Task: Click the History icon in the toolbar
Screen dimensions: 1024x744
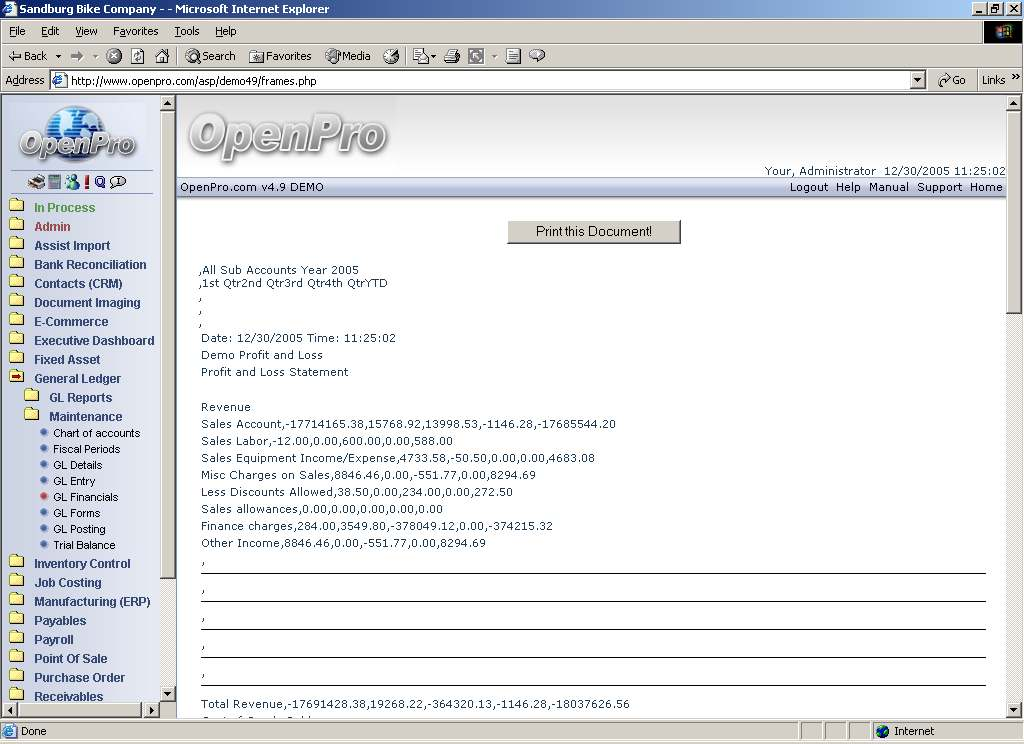Action: [391, 56]
